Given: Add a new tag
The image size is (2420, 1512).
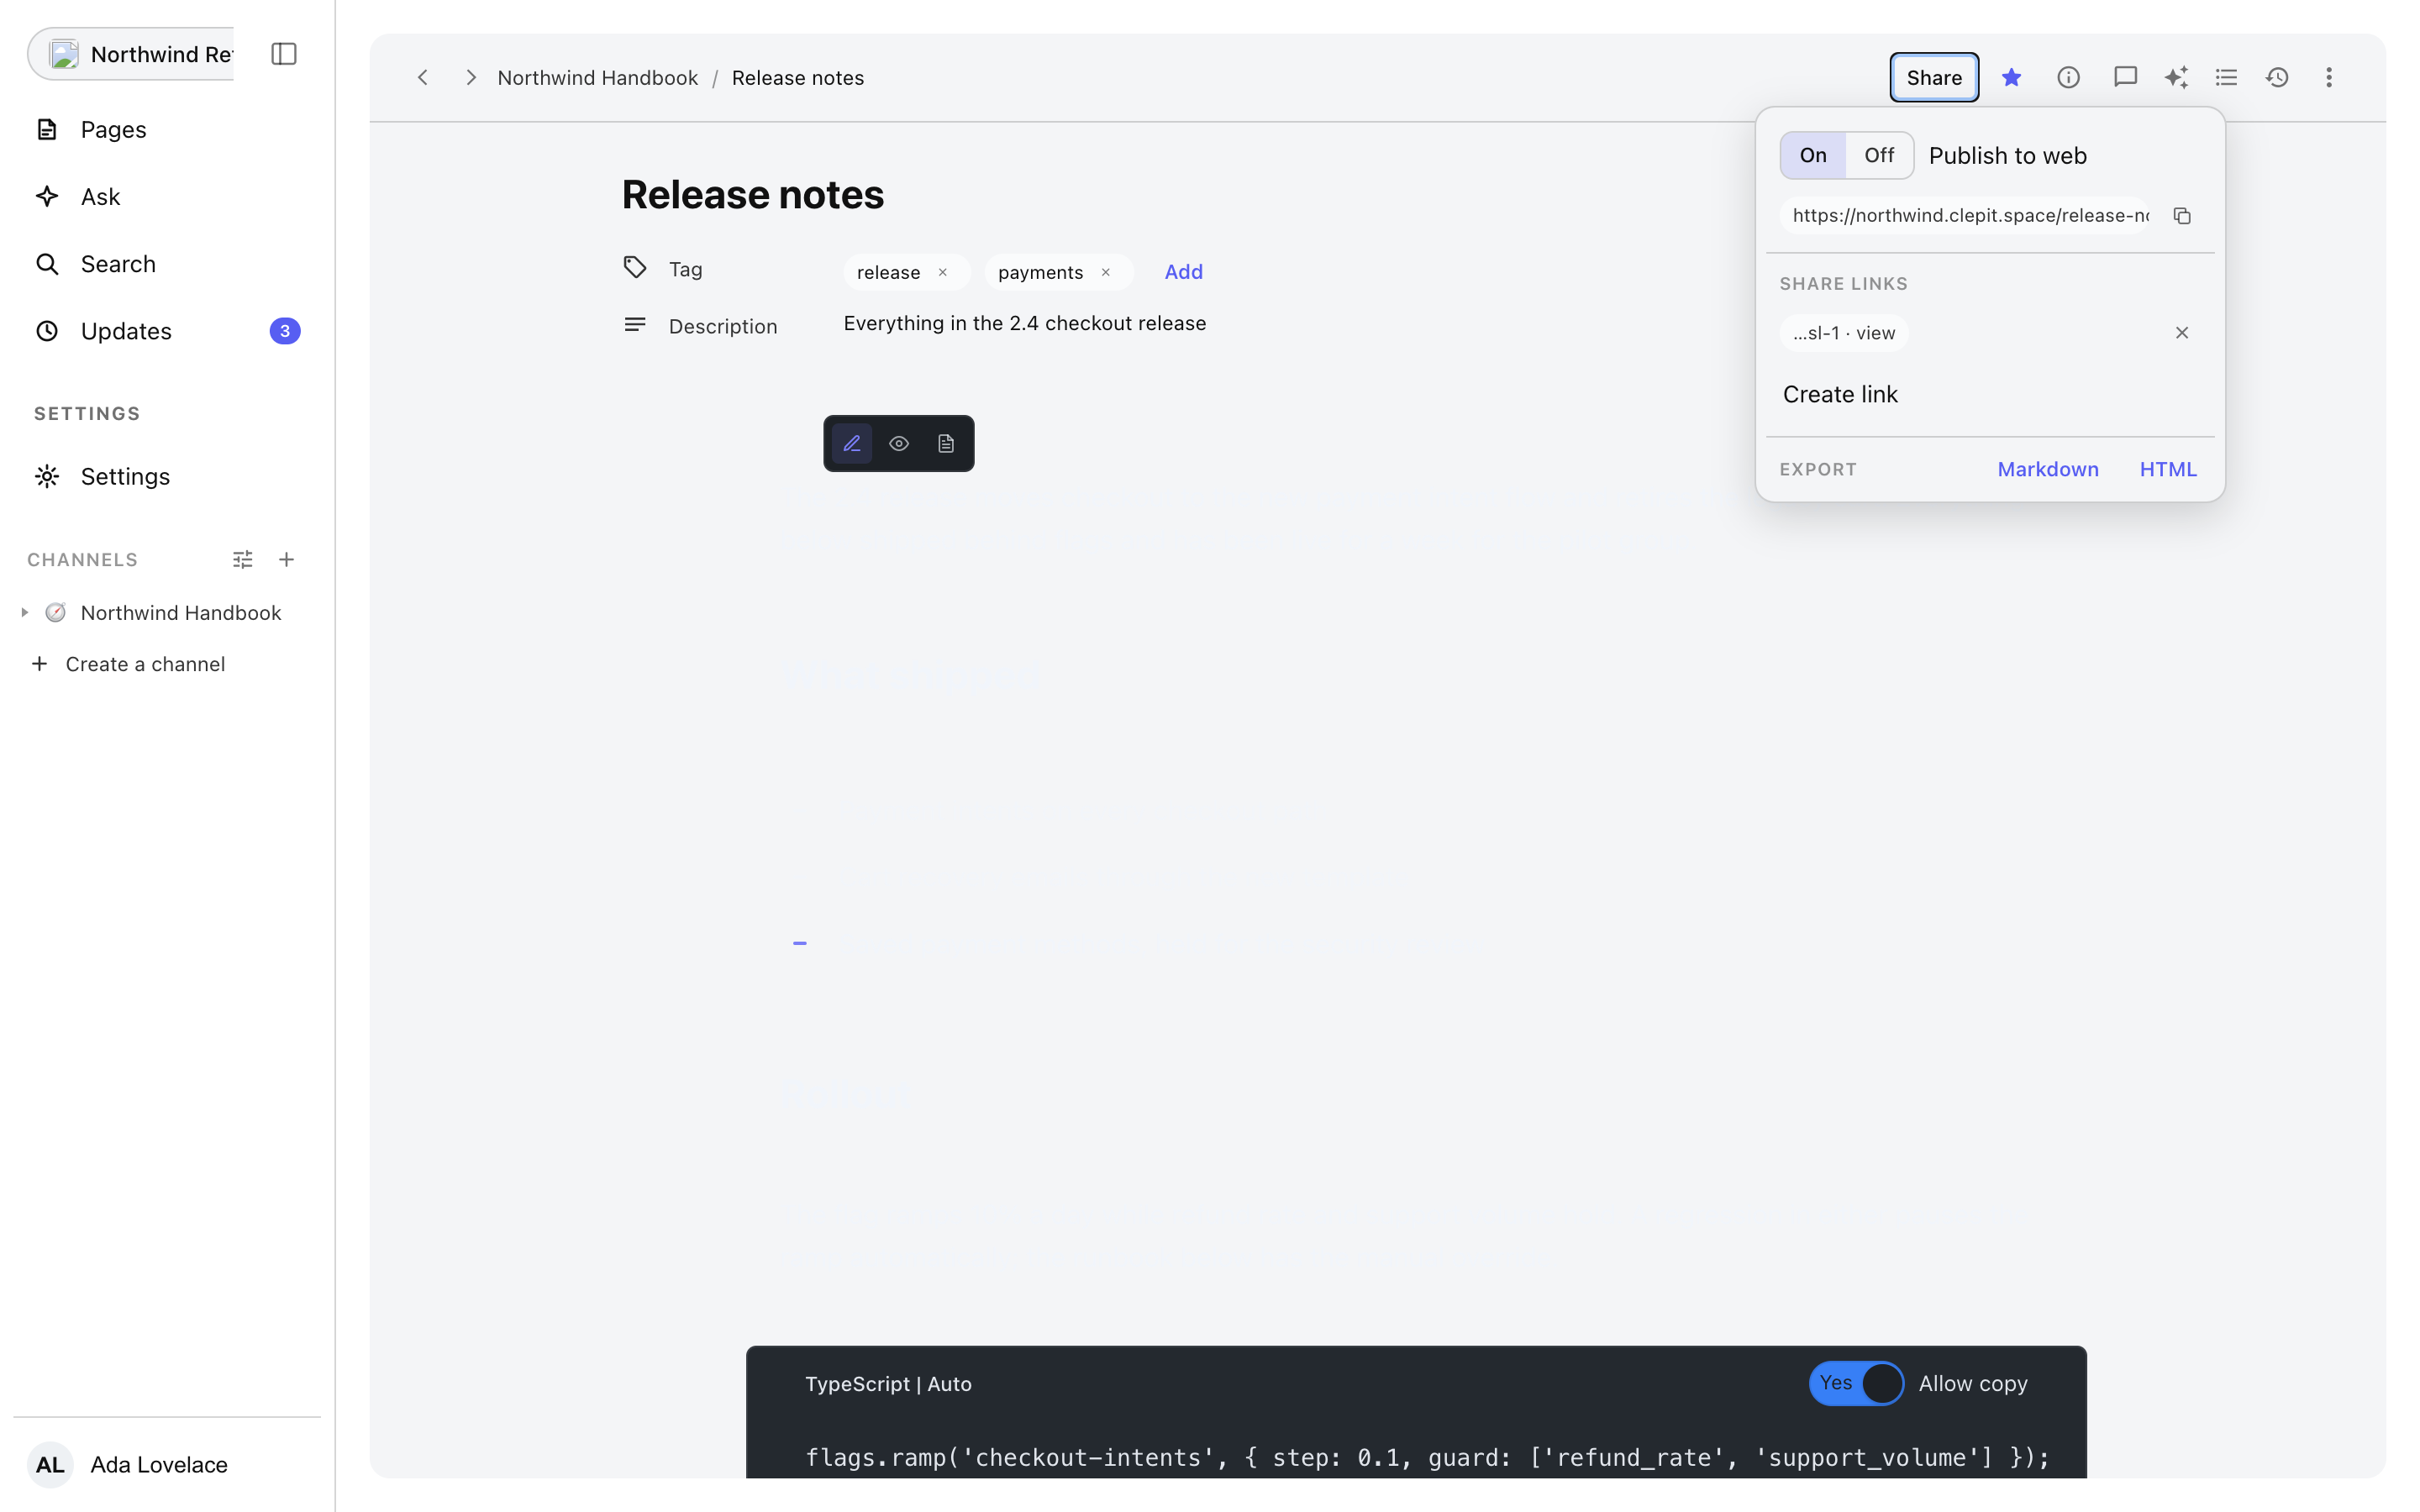Looking at the screenshot, I should tap(1183, 272).
